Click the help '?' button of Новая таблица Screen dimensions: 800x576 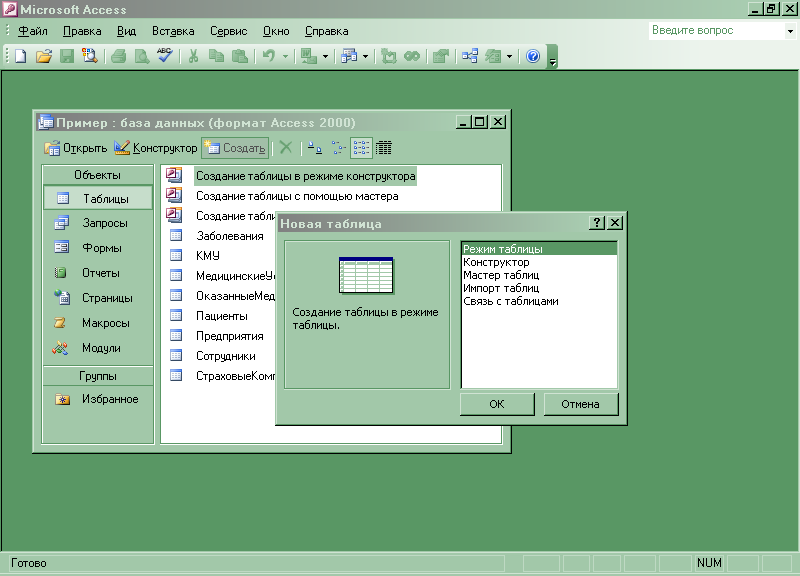(596, 223)
